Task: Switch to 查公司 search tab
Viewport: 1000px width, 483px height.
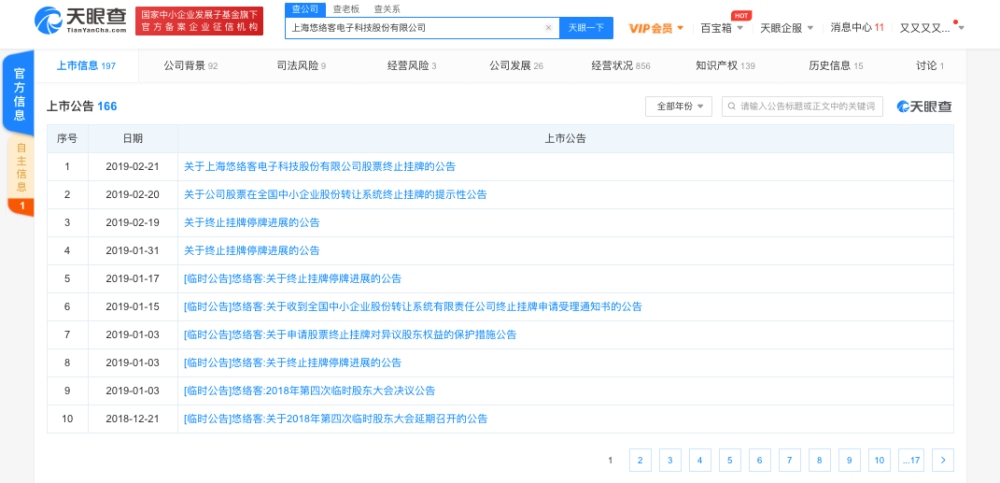Action: tap(305, 10)
